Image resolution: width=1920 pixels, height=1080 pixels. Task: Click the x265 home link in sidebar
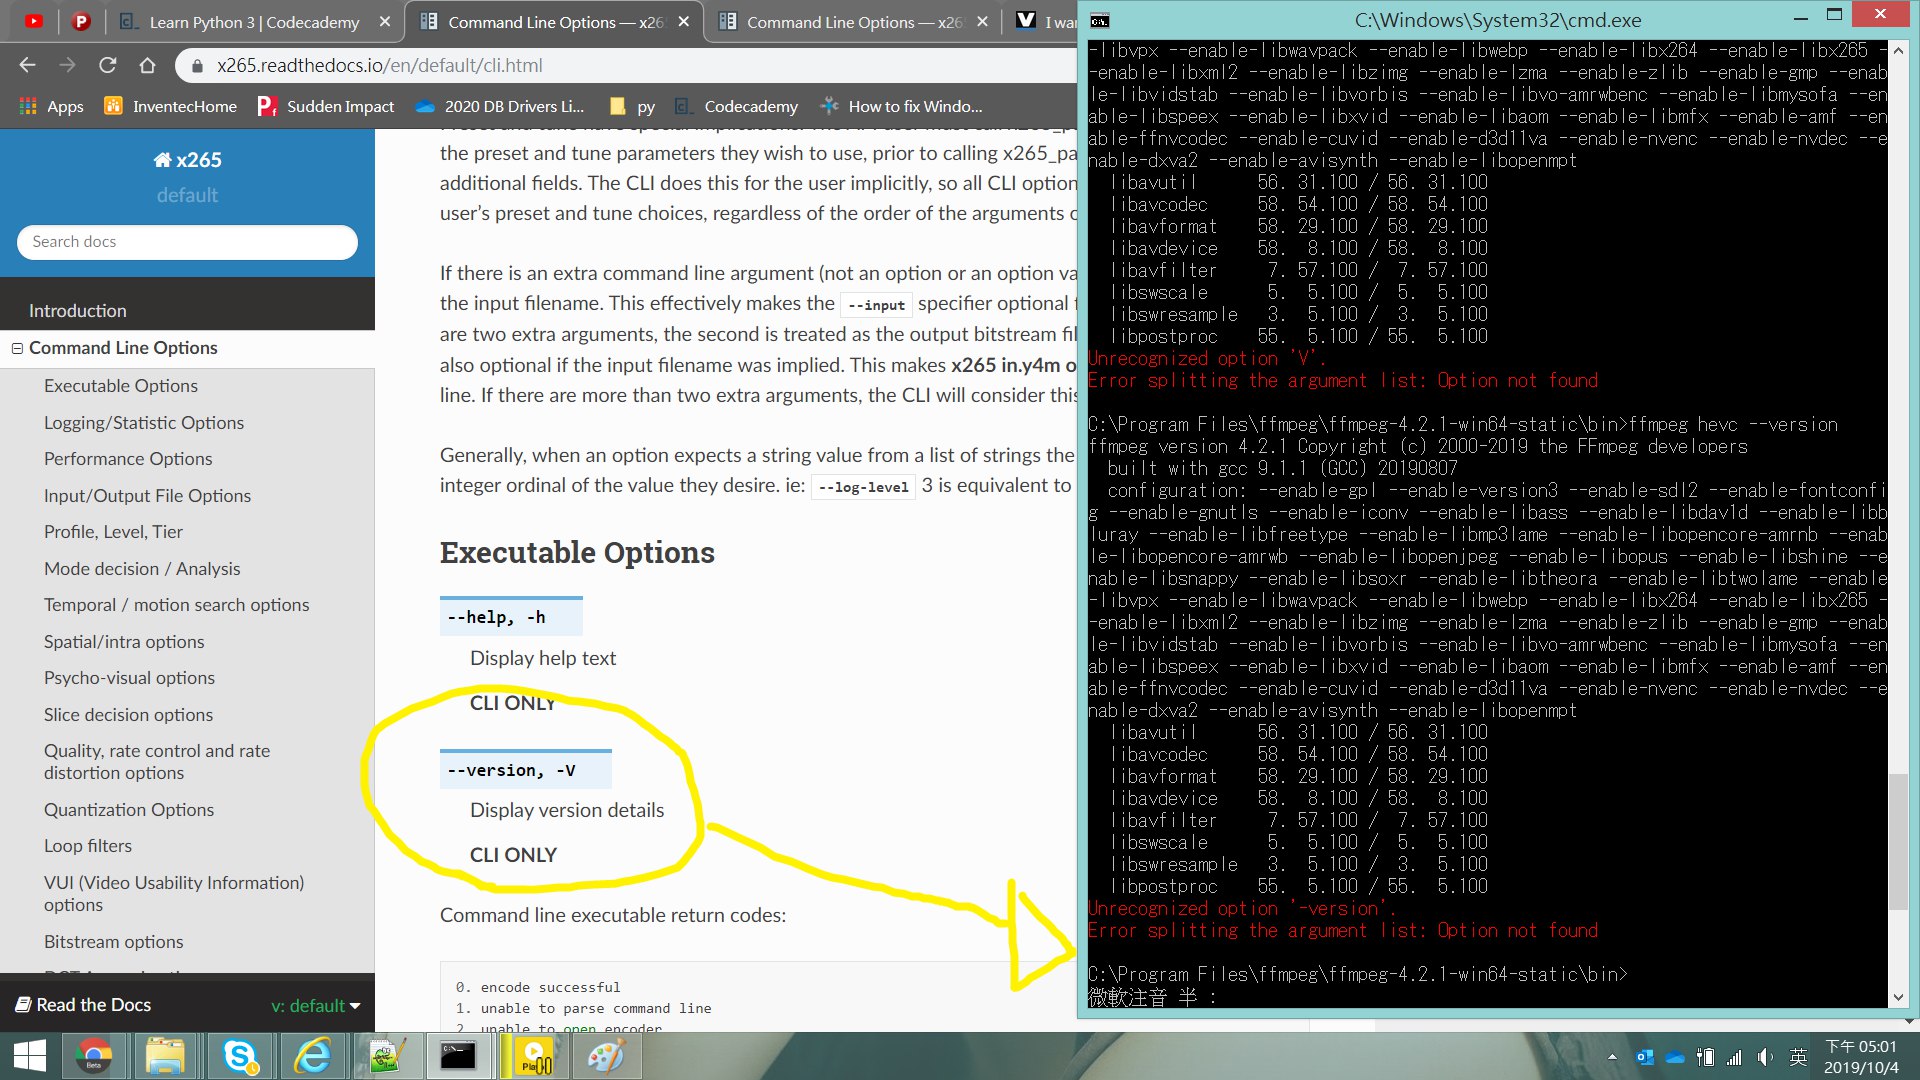coord(187,160)
